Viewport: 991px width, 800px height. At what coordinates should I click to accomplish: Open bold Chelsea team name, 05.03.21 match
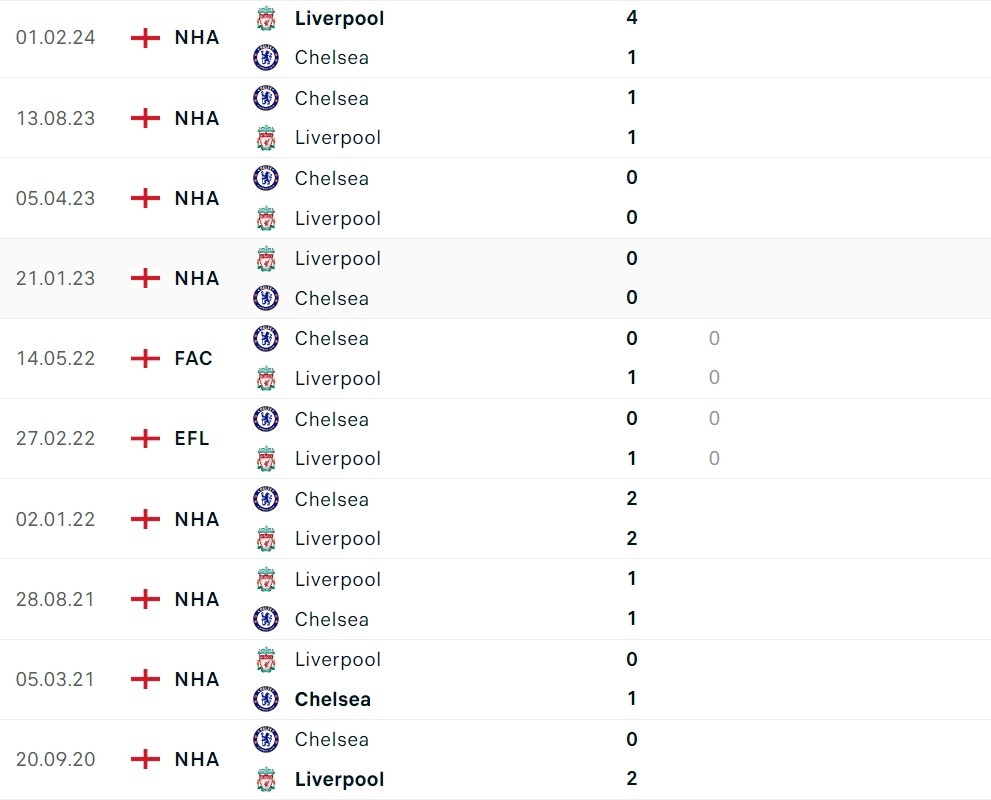pos(333,699)
